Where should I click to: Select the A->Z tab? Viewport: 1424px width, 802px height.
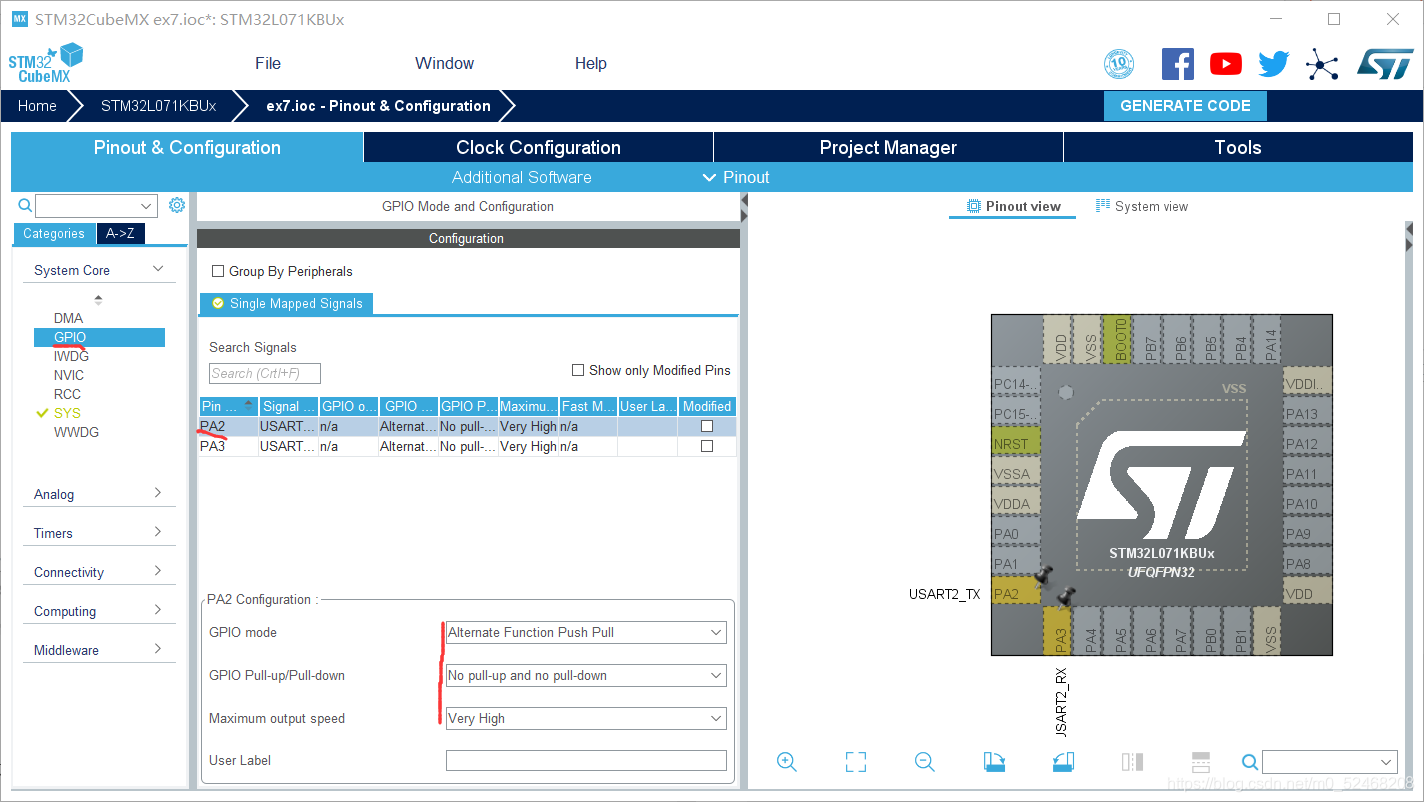coord(120,233)
